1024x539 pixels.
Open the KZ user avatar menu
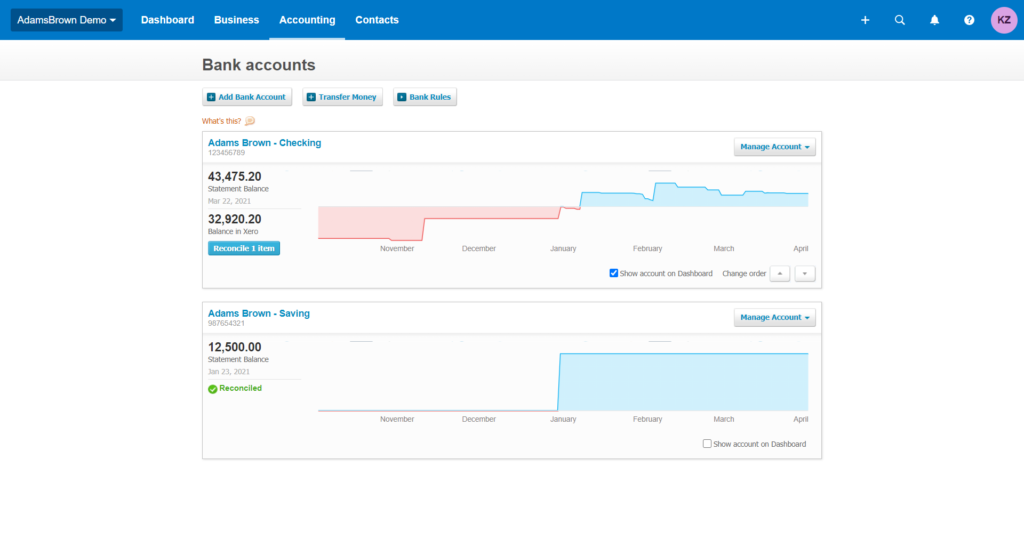pos(1004,20)
